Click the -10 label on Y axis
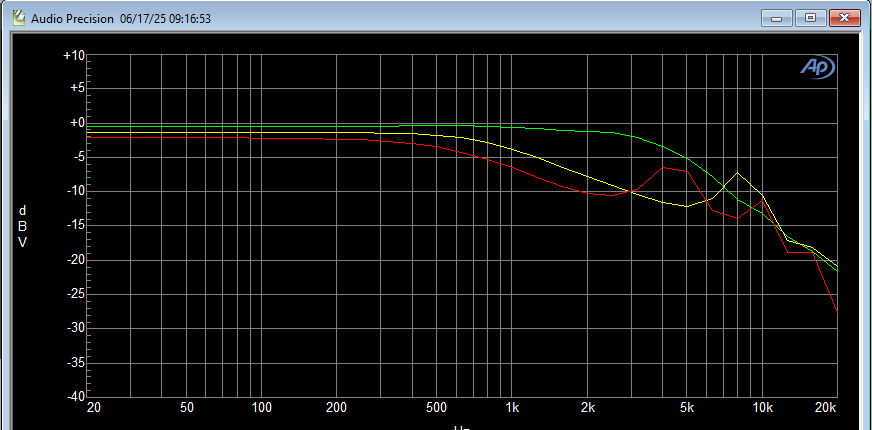Screen dimensions: 872x430 pyautogui.click(x=75, y=191)
